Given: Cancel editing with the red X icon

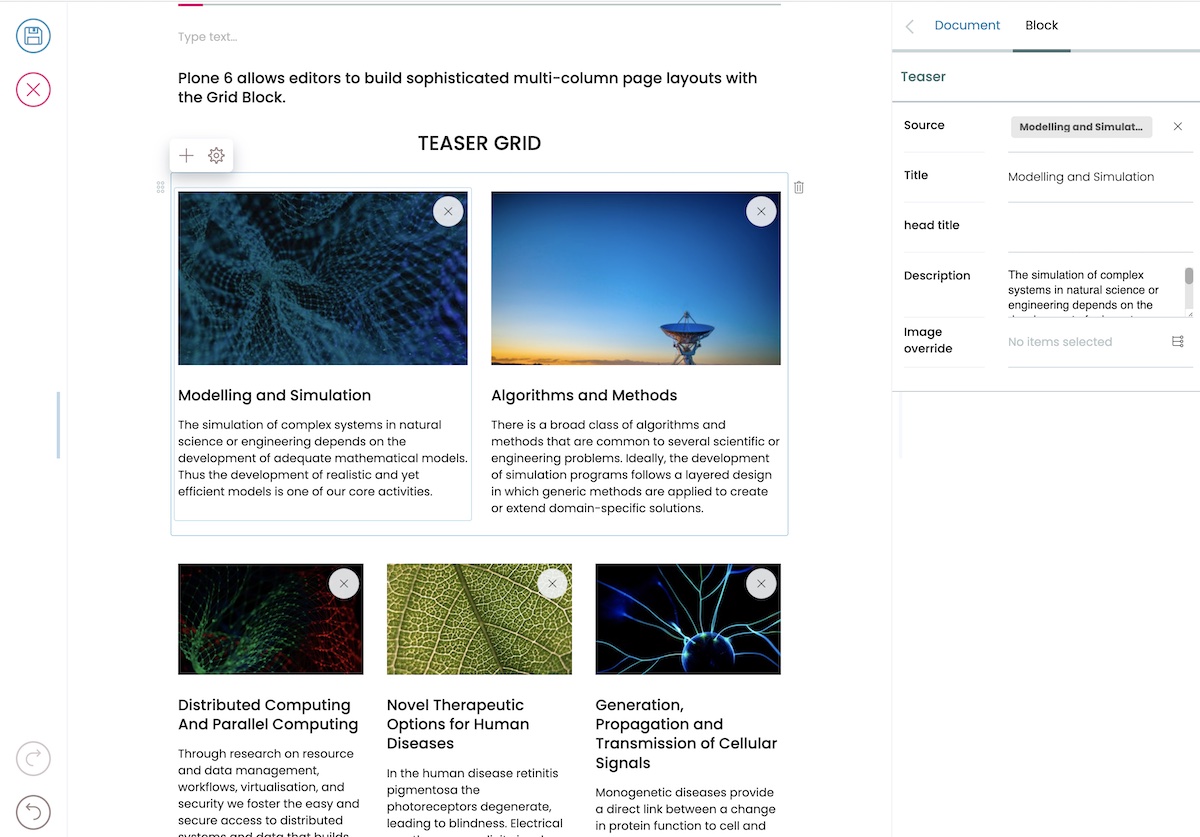Looking at the screenshot, I should tap(33, 90).
